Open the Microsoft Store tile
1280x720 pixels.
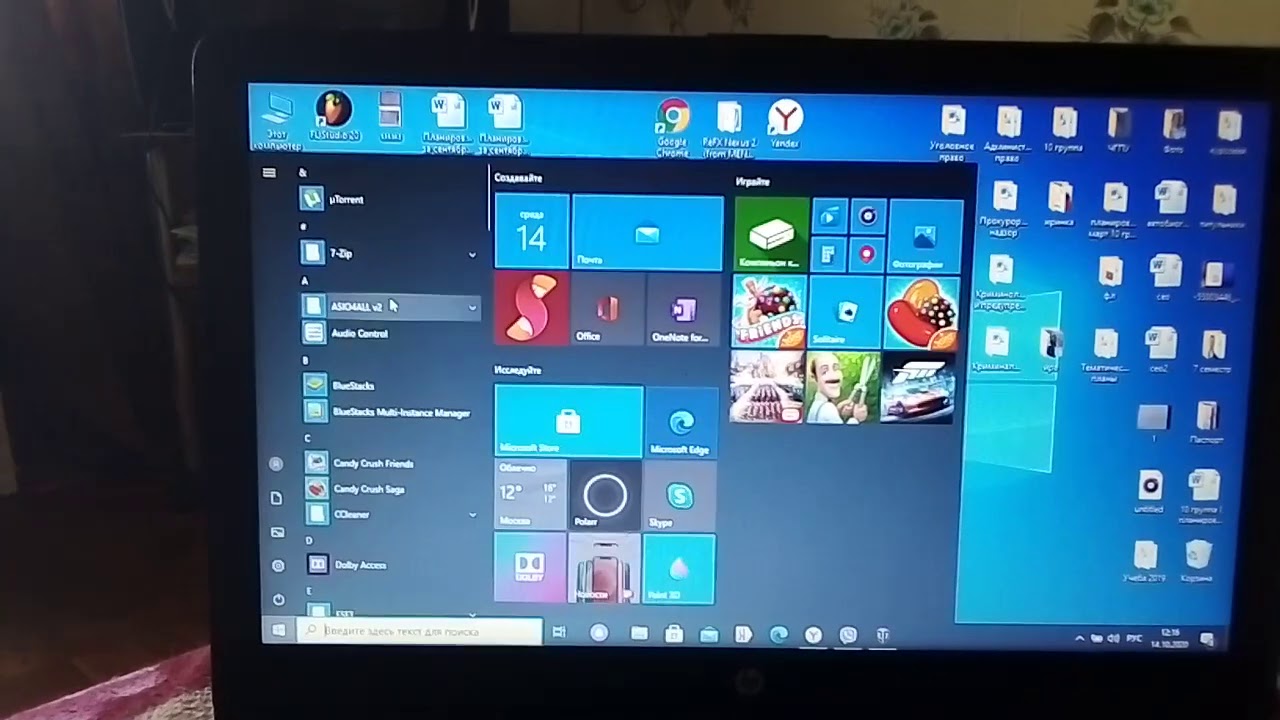pos(568,421)
